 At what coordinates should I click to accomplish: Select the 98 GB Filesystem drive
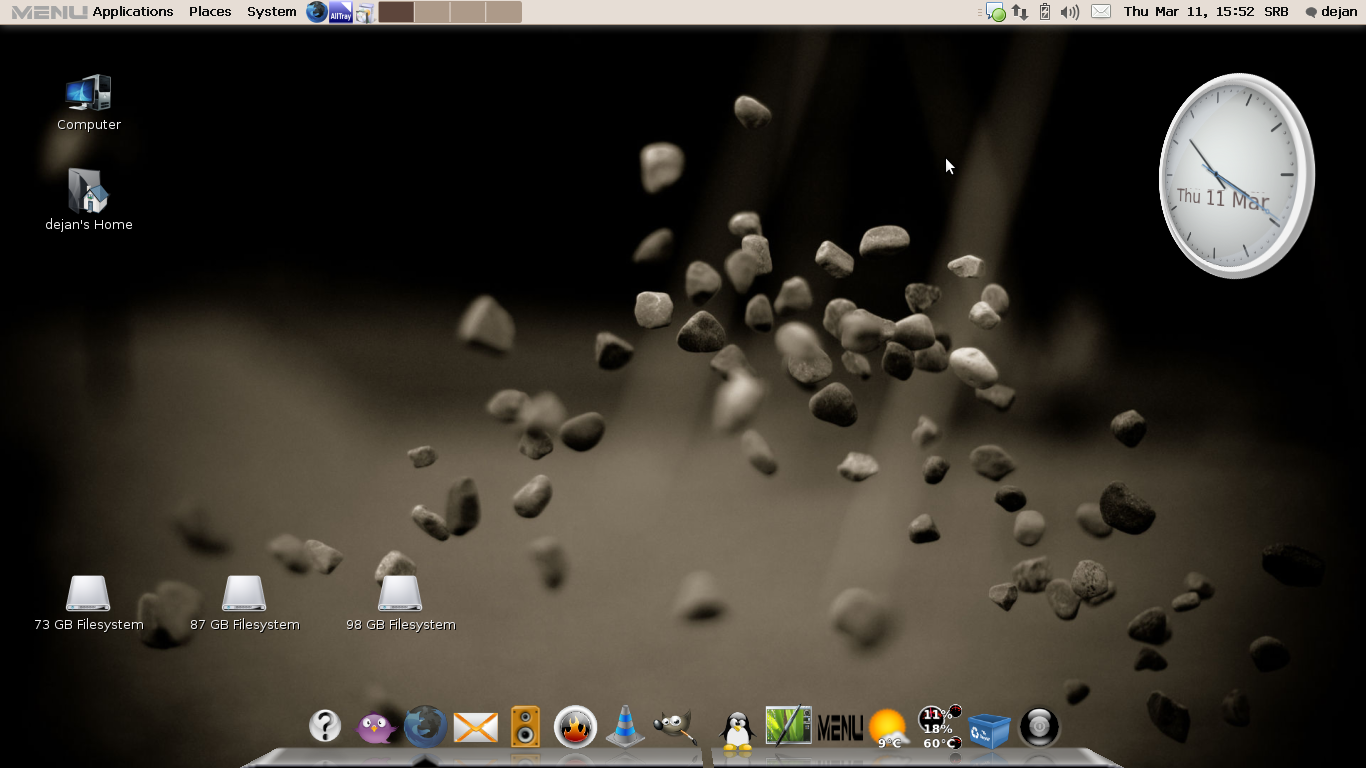401,603
